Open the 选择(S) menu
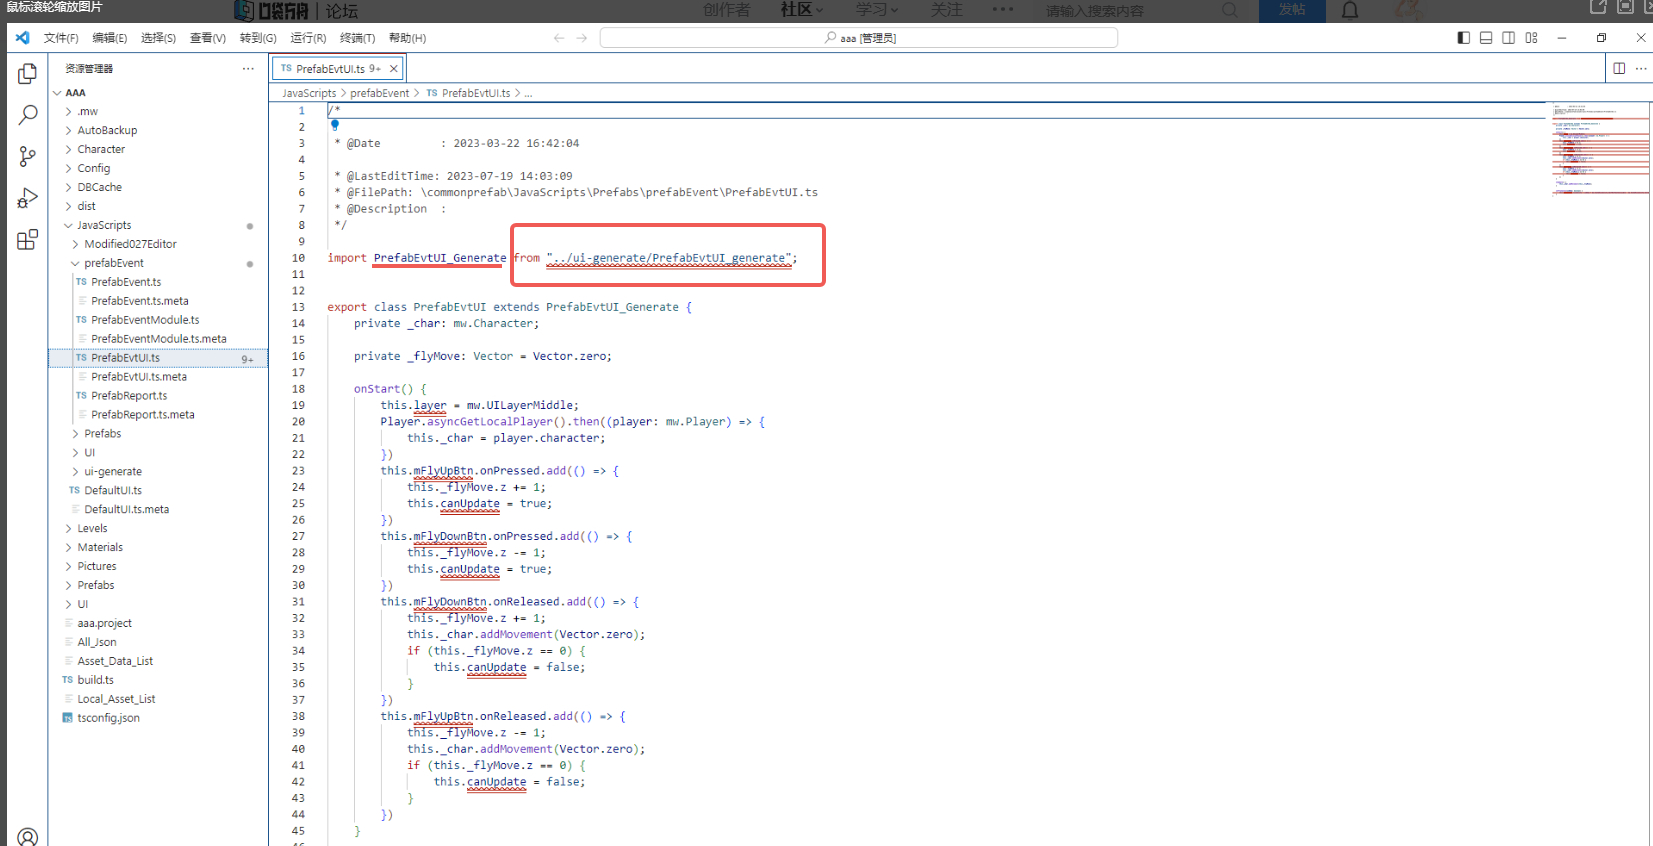 click(x=158, y=38)
